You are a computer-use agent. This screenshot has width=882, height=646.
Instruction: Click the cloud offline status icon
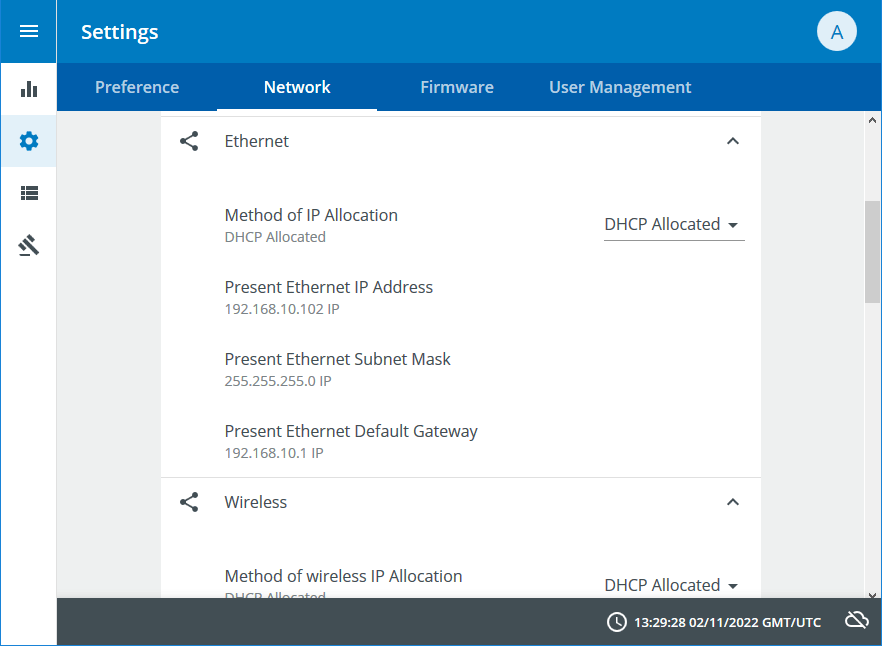[856, 621]
